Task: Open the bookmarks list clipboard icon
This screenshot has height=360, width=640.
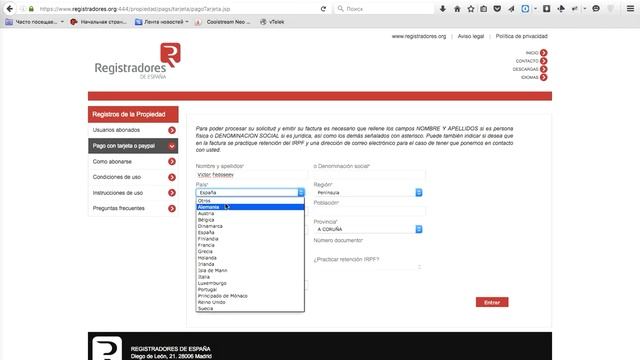Action: pos(484,9)
